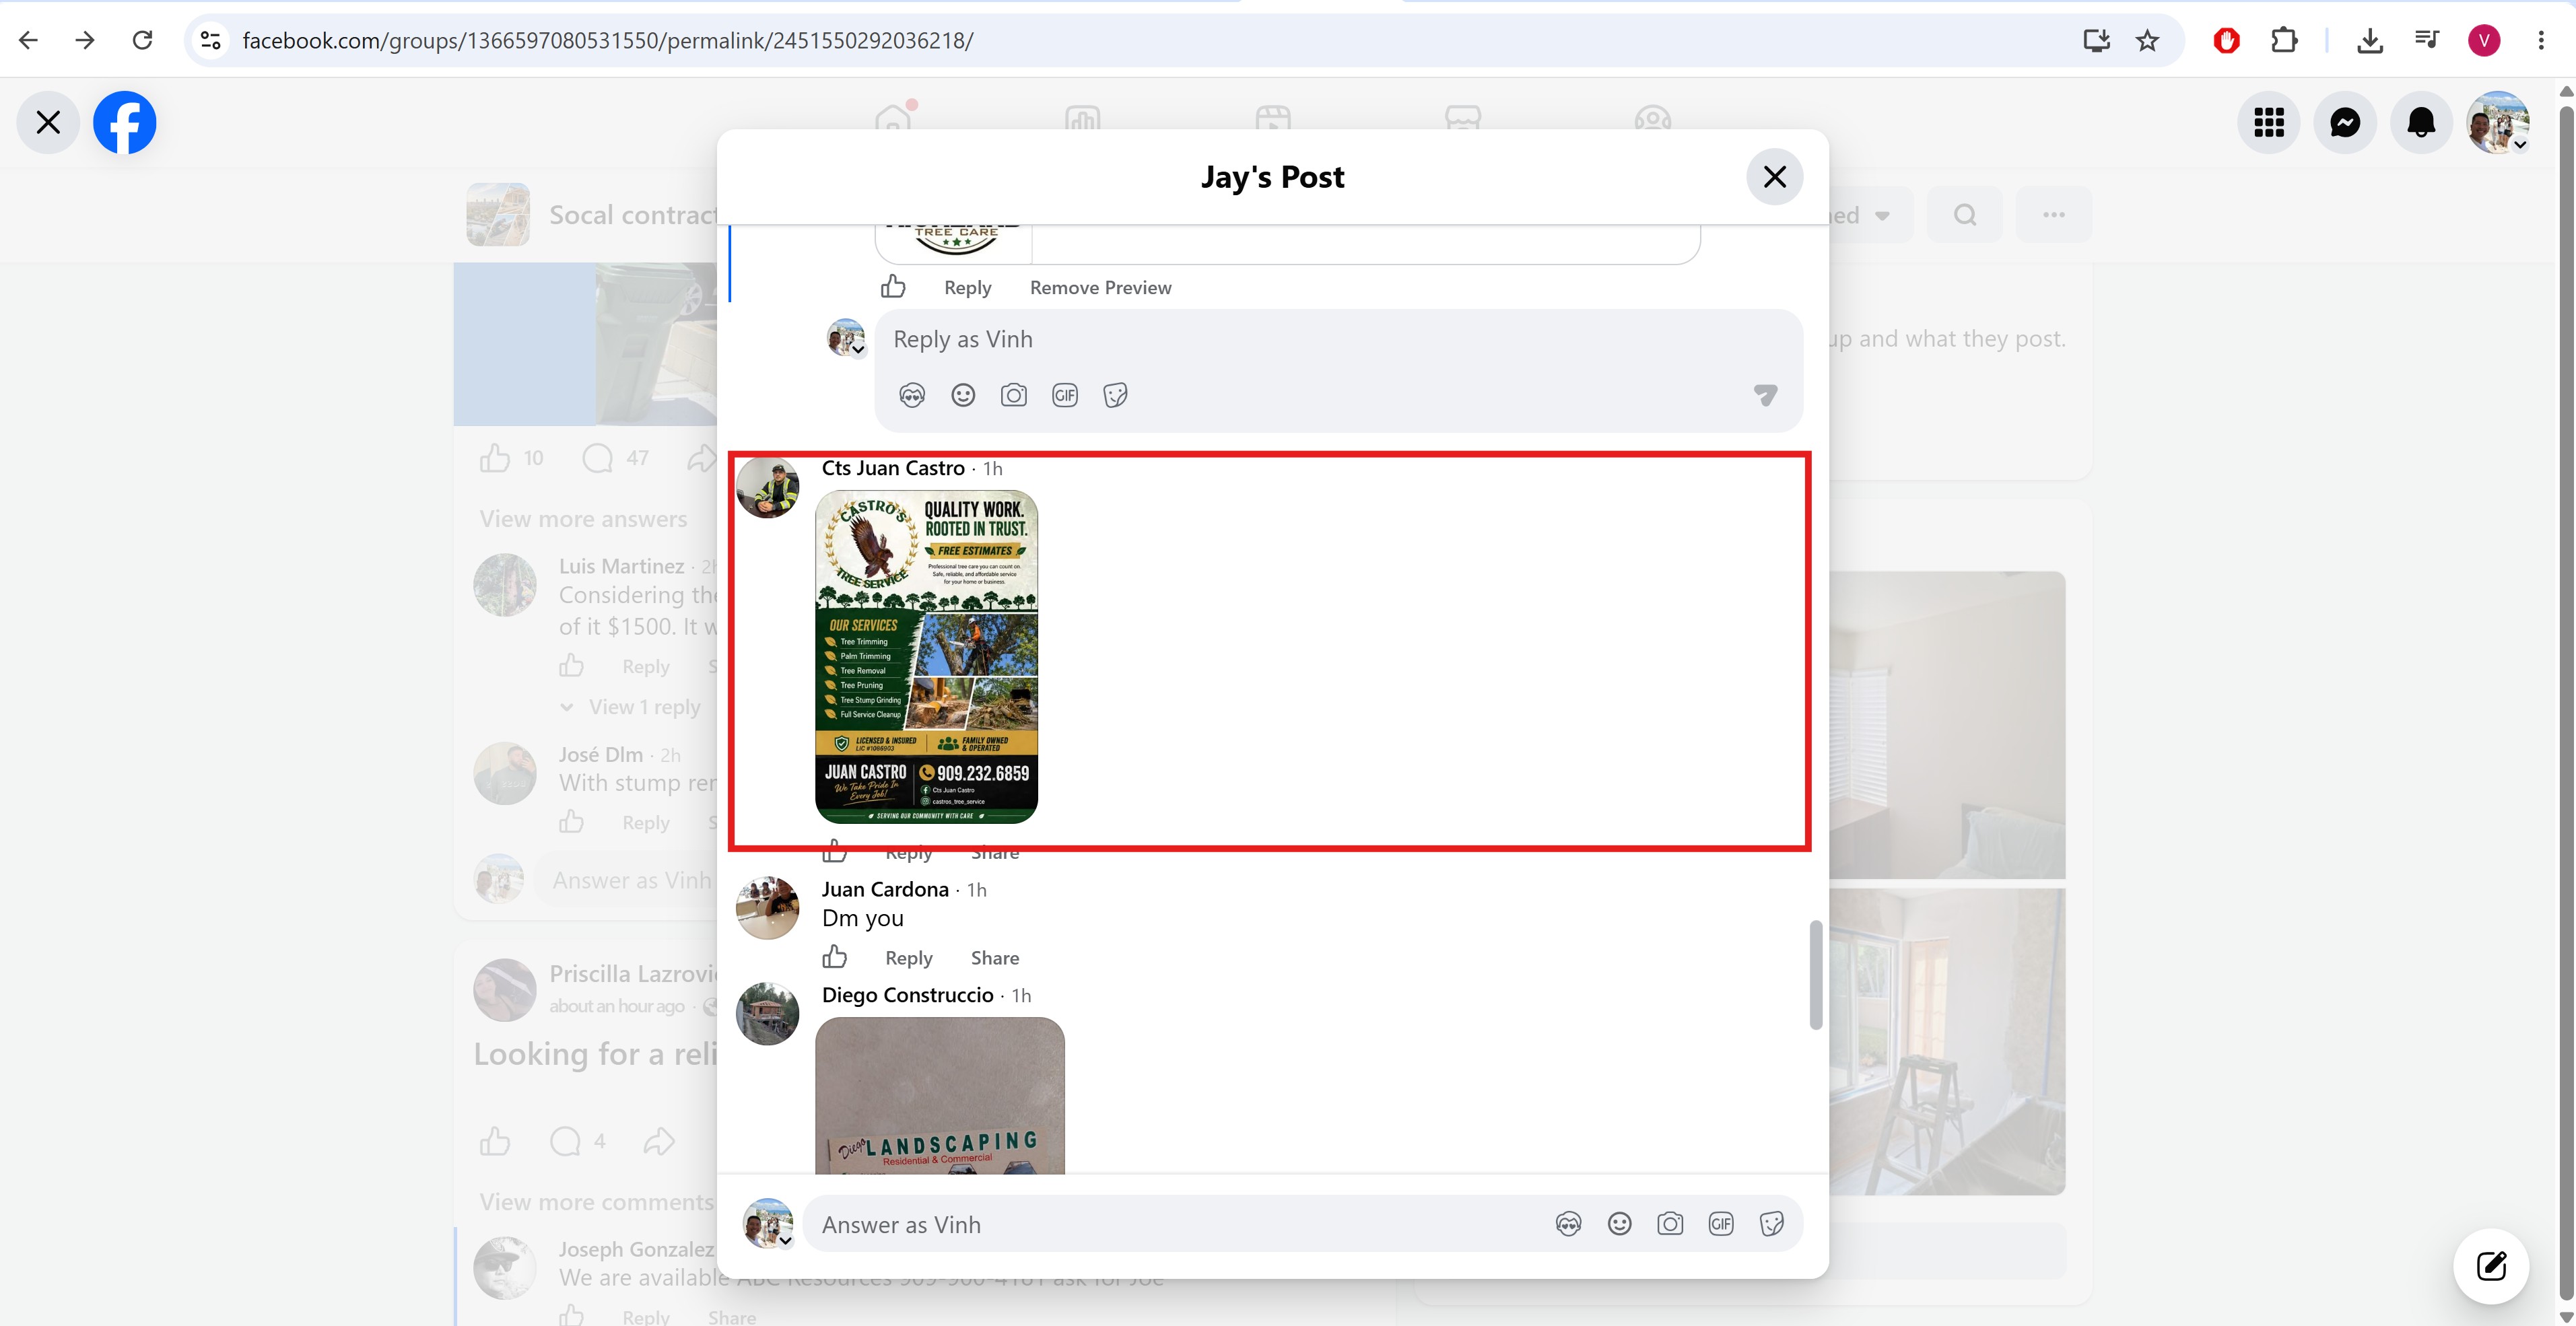The image size is (2576, 1326).
Task: Show browser downloads
Action: tap(2370, 40)
